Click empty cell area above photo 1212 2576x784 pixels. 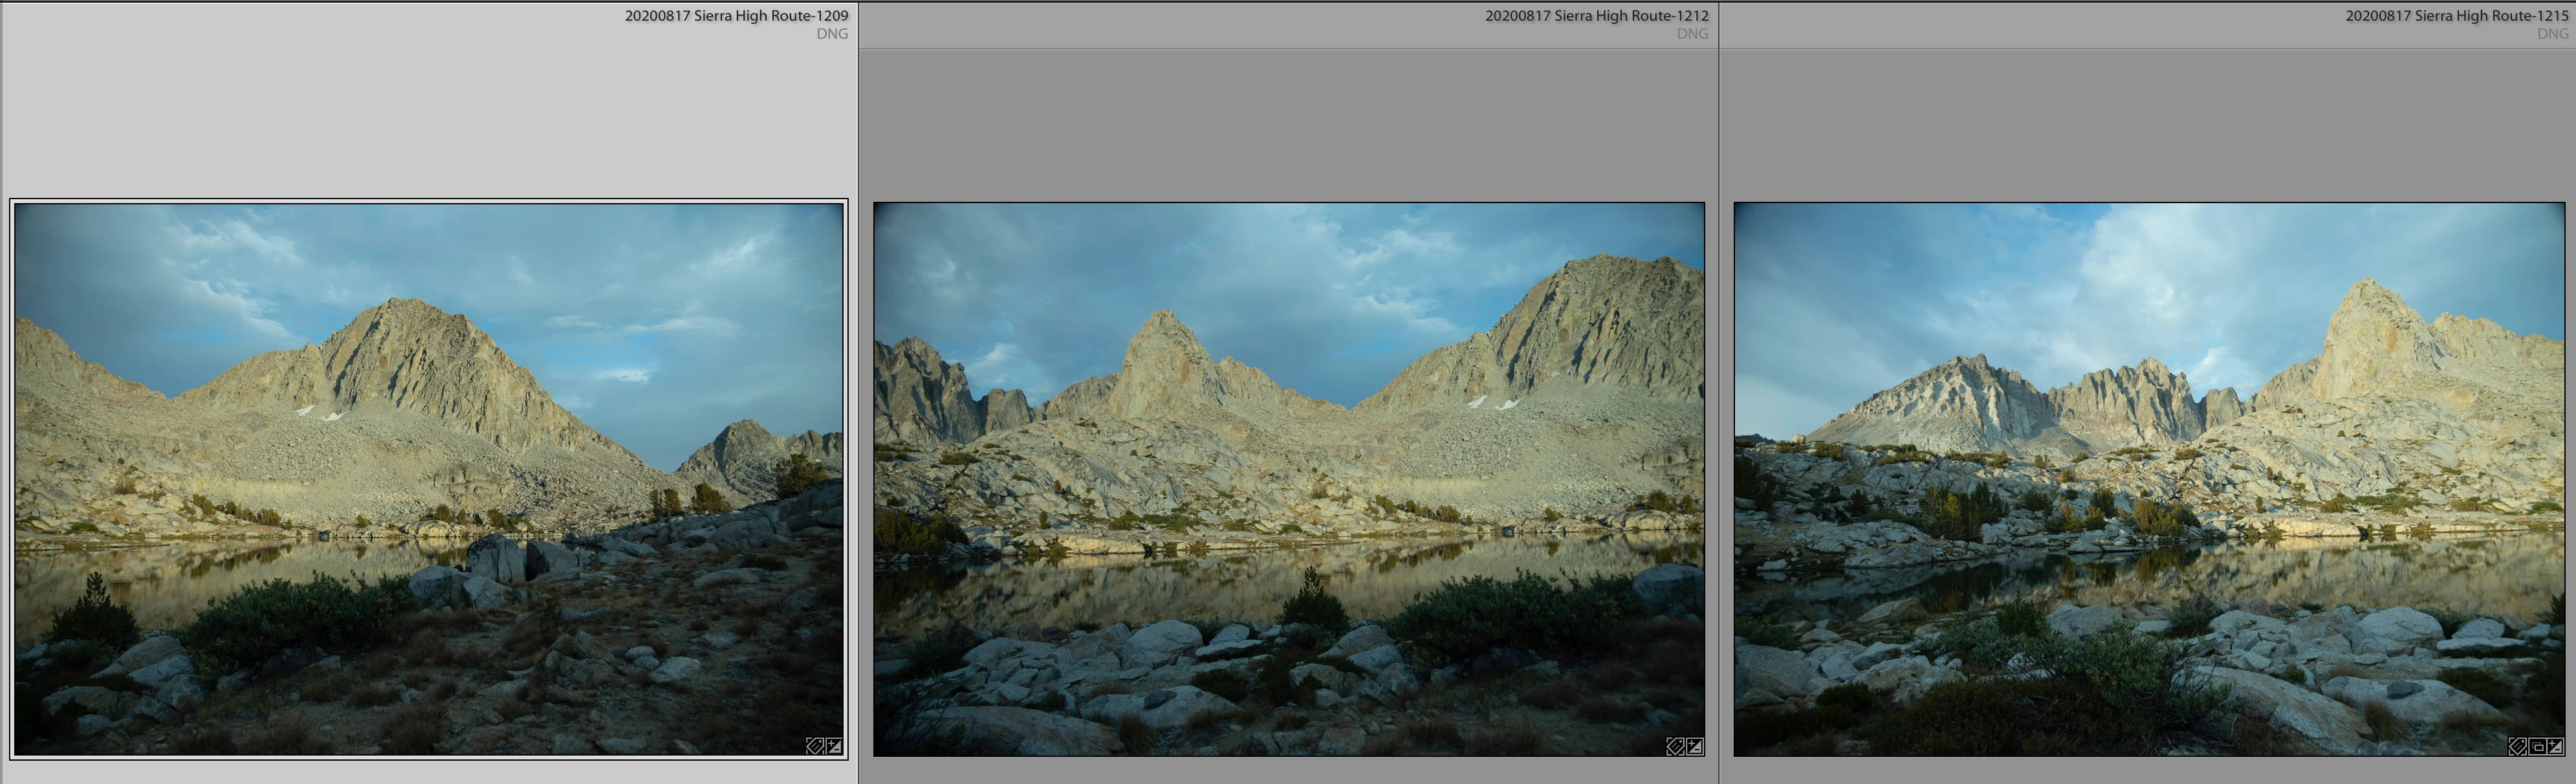tap(1288, 125)
